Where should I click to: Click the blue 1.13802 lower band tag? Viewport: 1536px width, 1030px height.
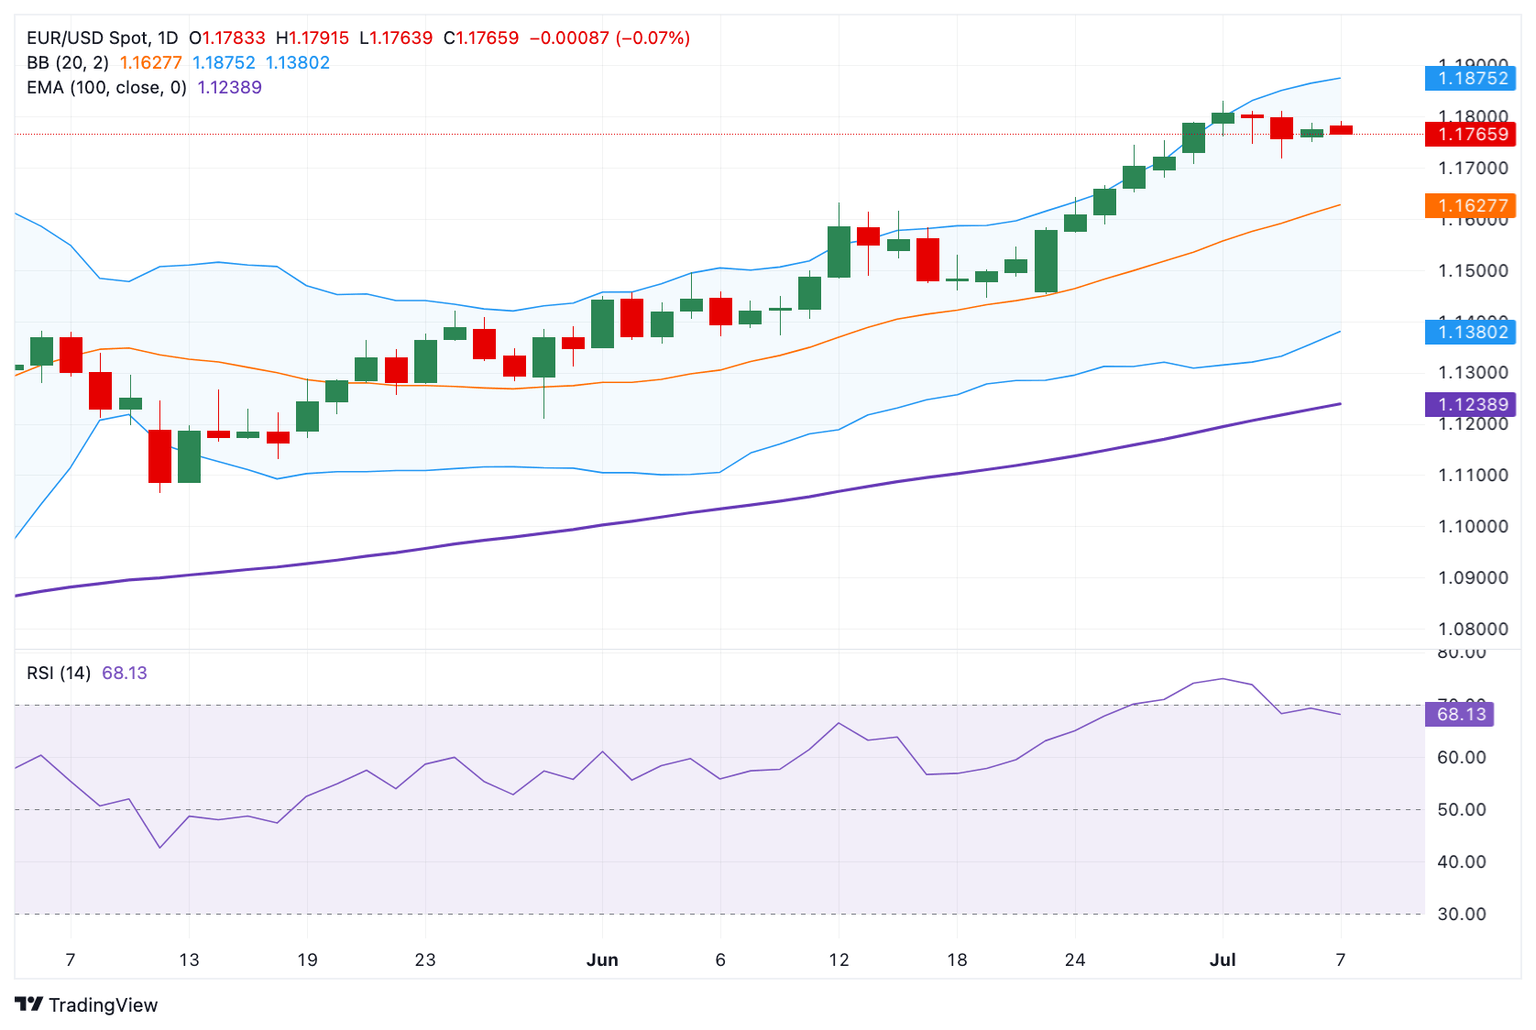coord(1471,331)
